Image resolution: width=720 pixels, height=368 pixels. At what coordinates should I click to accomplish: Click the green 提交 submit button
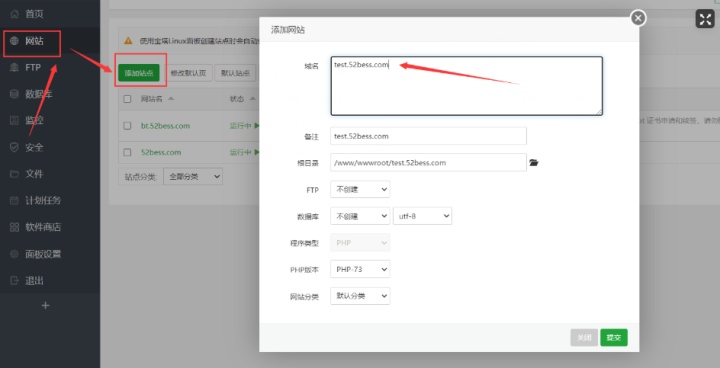tap(614, 338)
